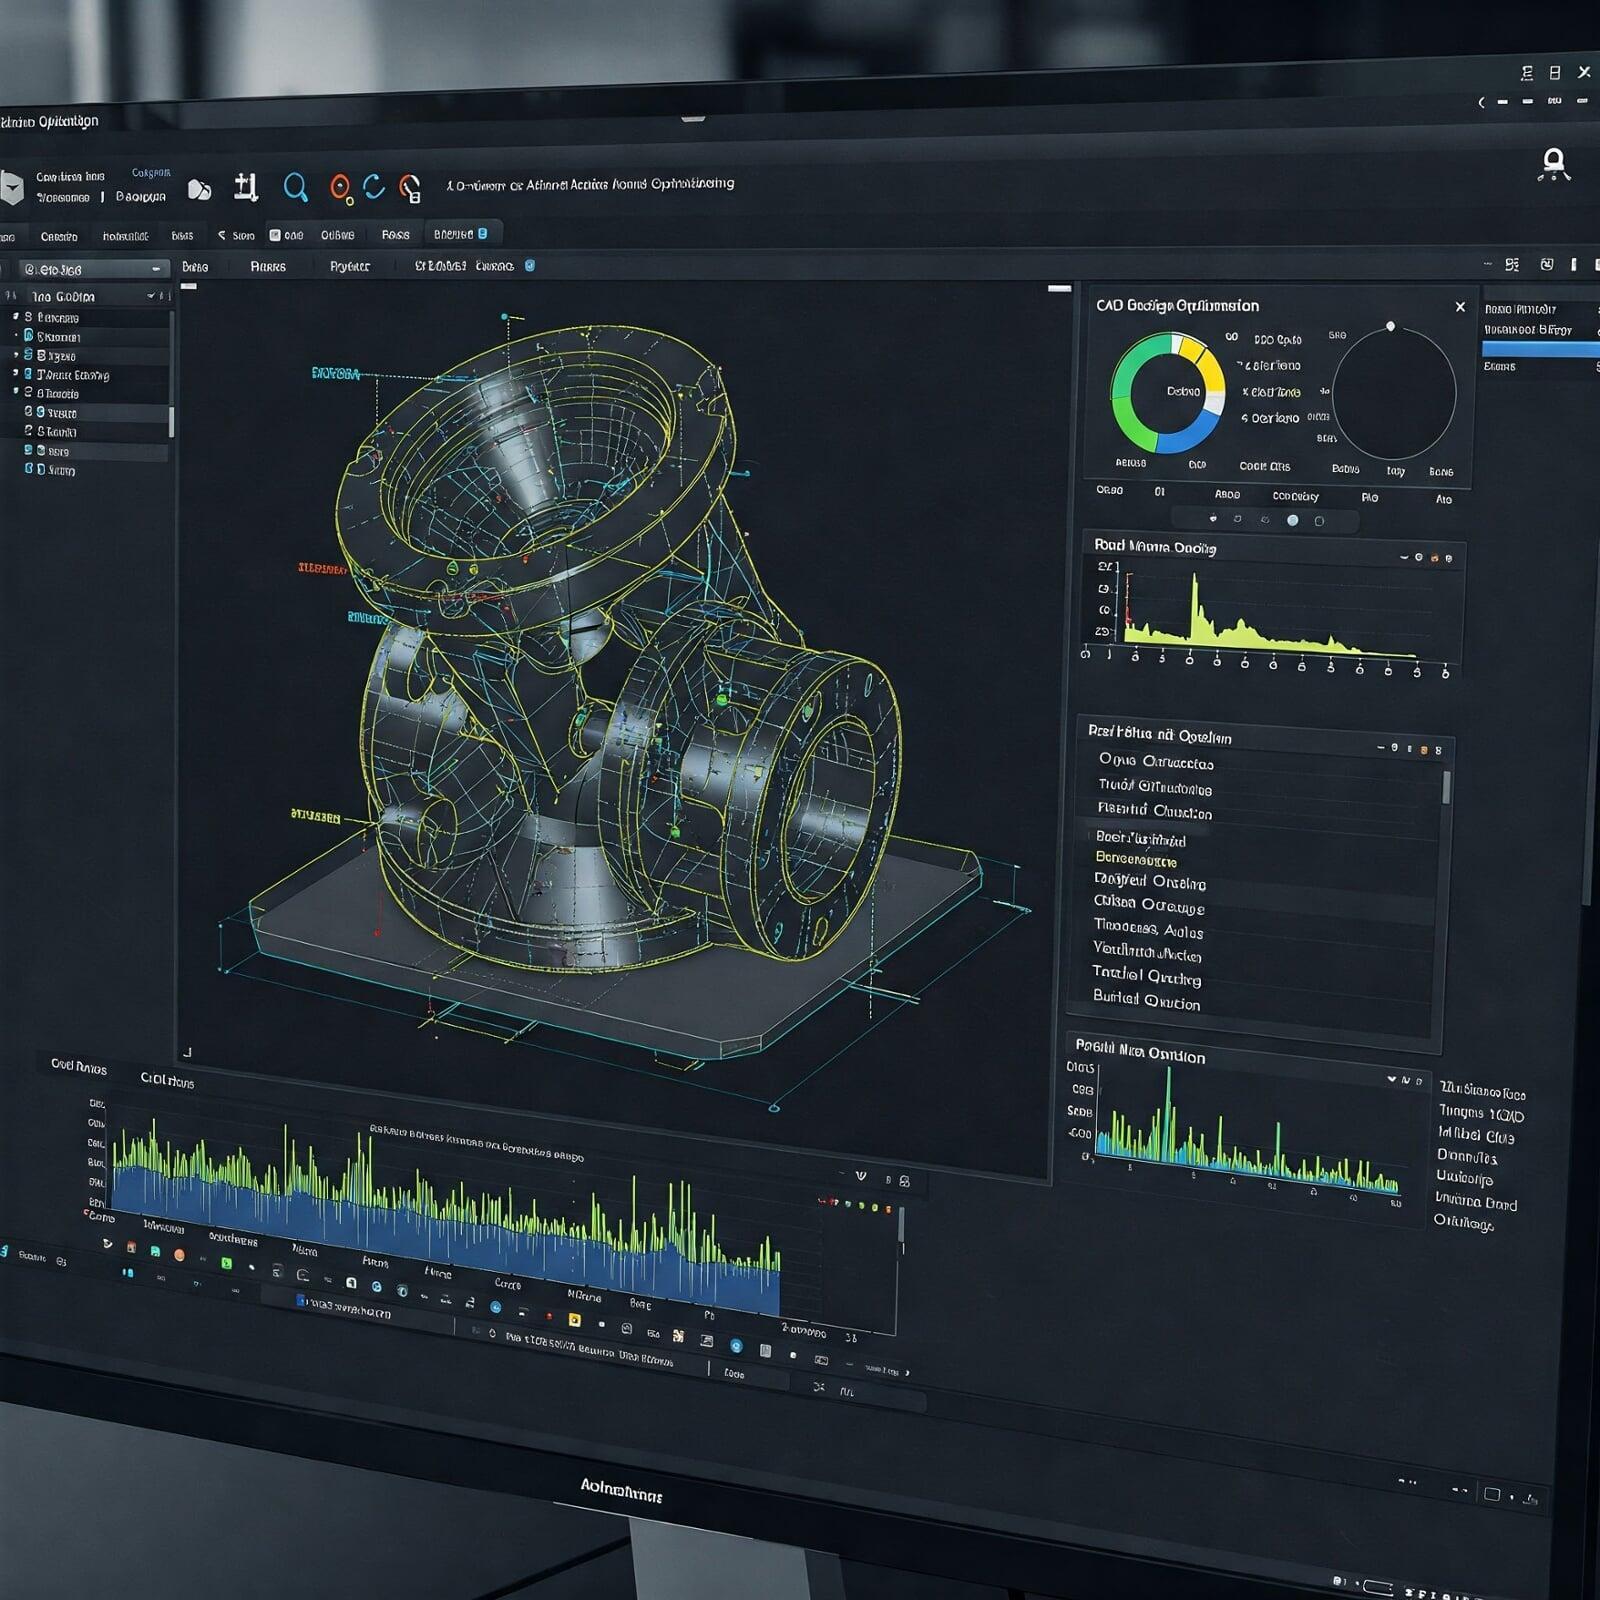Click the overlapping shapes icon in toolbar

pyautogui.click(x=200, y=189)
